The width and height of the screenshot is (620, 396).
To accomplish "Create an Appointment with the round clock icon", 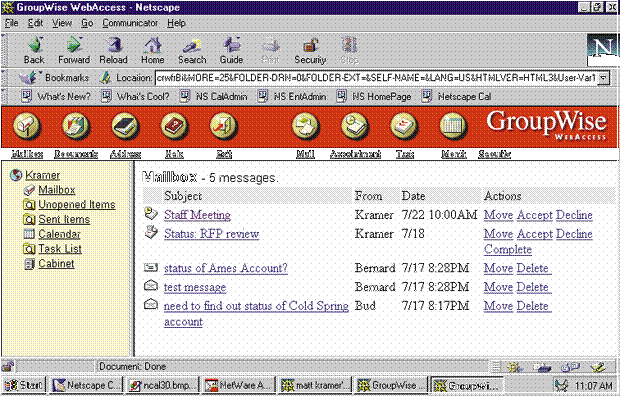I will click(355, 127).
